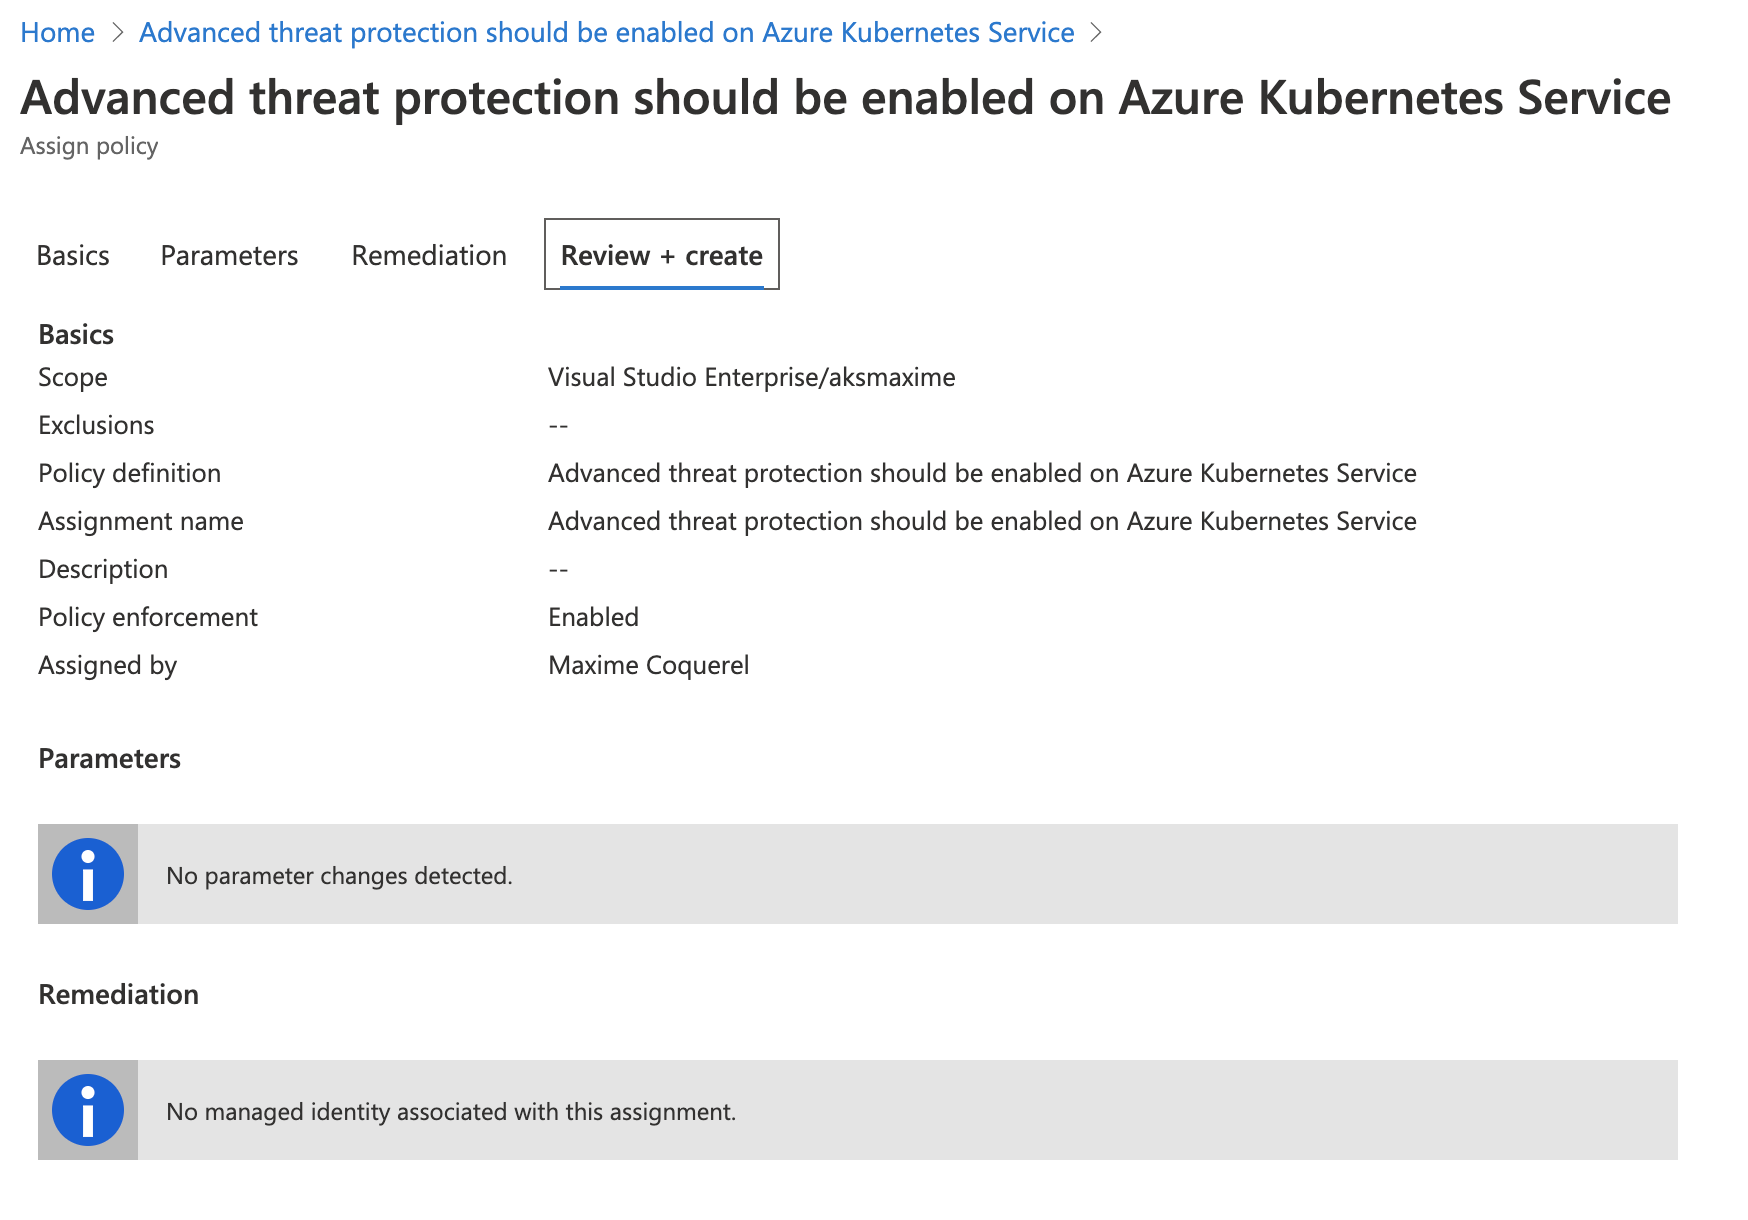Click the Assigned by Maxime Coquerel value
The height and width of the screenshot is (1220, 1748).
click(x=648, y=665)
